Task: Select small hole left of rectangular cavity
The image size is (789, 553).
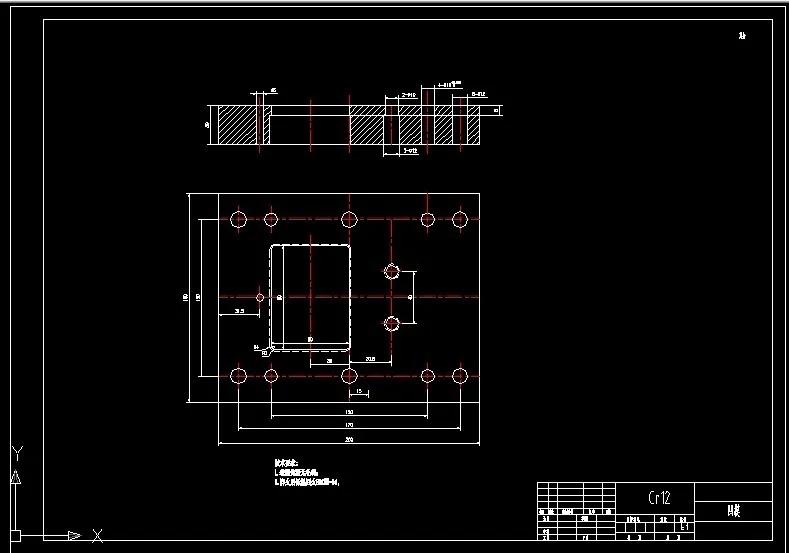Action: (x=260, y=297)
